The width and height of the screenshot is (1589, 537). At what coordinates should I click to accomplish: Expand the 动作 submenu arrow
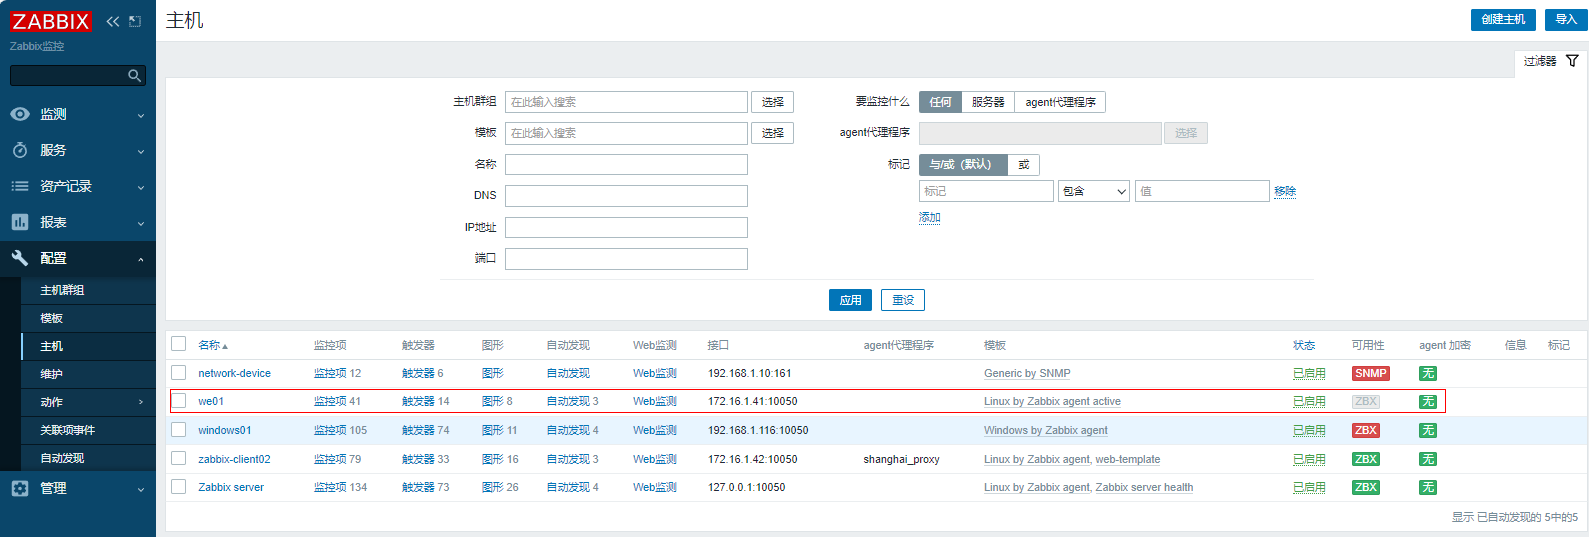point(140,402)
